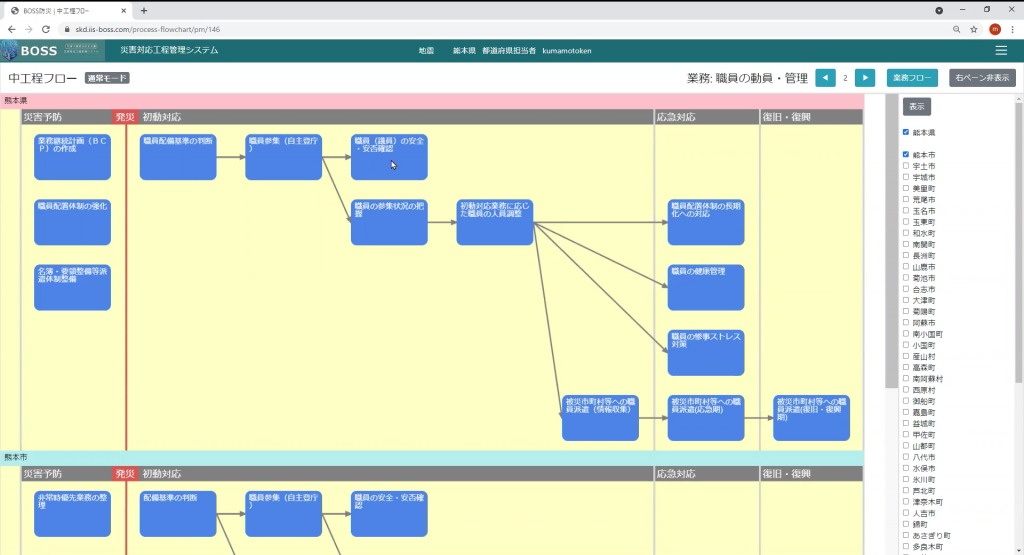Check the 八代市 checkbox
The image size is (1024, 555).
tap(906, 457)
